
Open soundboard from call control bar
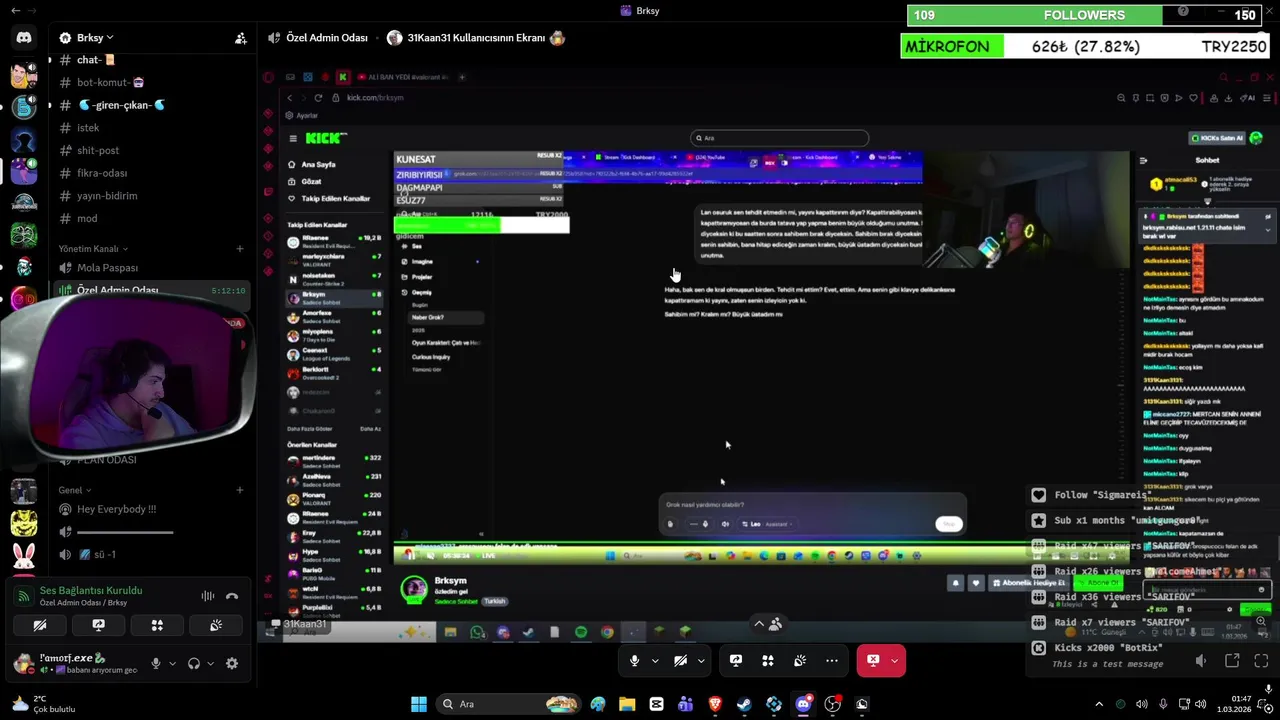pos(800,660)
